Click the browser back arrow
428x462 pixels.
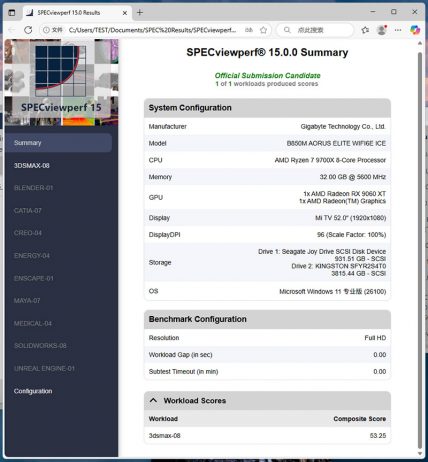[x=12, y=30]
